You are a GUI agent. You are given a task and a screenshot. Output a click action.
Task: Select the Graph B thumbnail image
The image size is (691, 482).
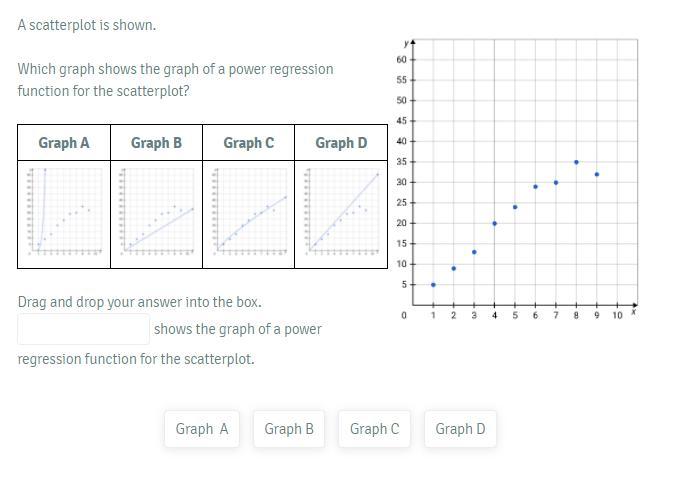click(156, 211)
